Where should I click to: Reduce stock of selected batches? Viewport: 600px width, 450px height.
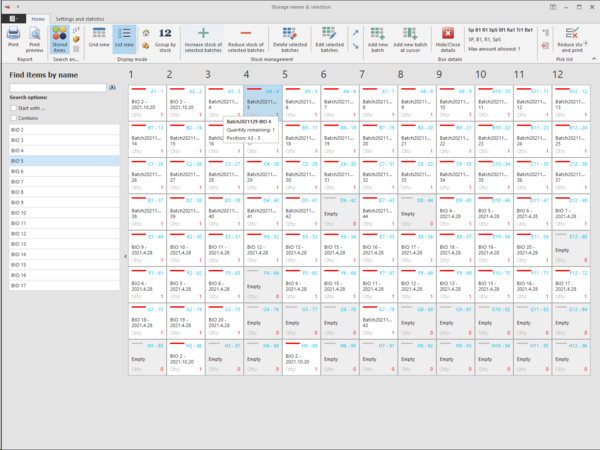[246, 38]
